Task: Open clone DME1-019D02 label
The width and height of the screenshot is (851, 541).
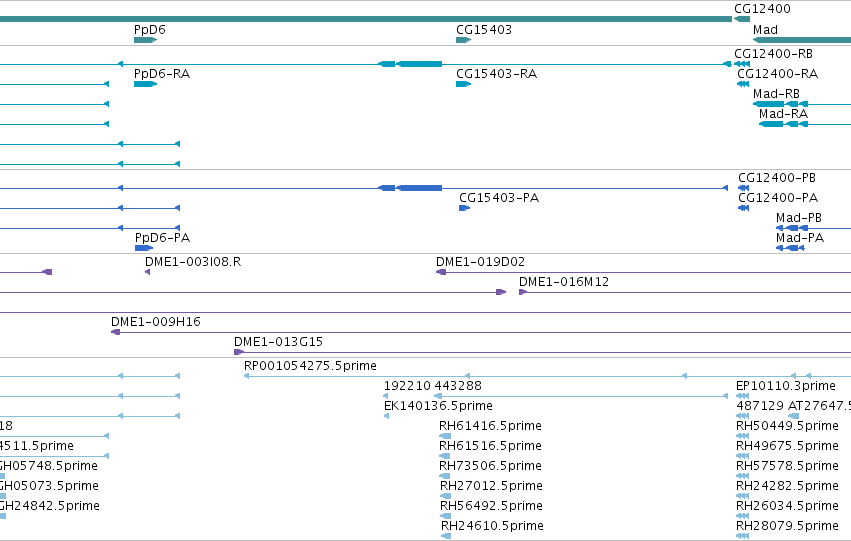Action: pos(480,262)
